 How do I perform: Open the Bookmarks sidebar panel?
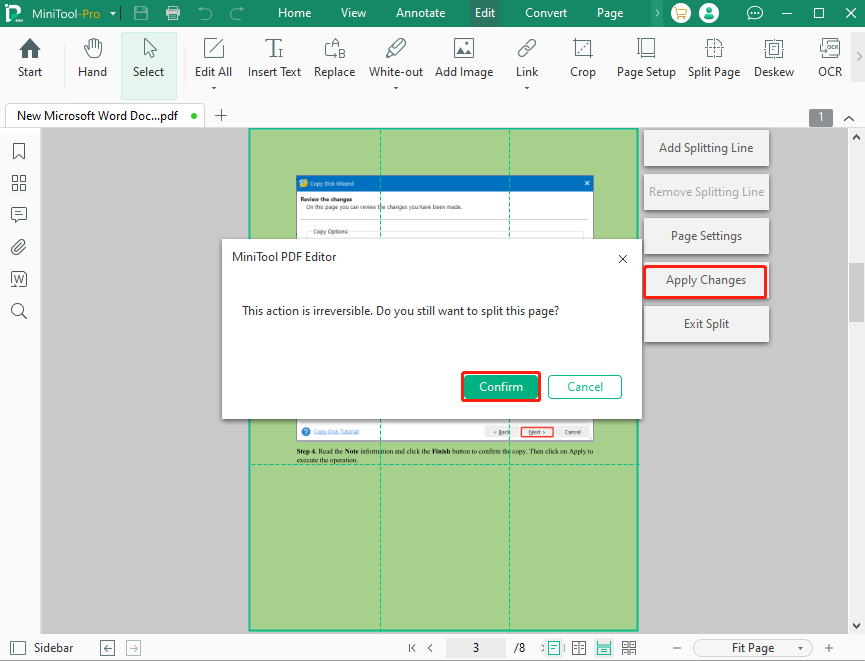coord(19,151)
